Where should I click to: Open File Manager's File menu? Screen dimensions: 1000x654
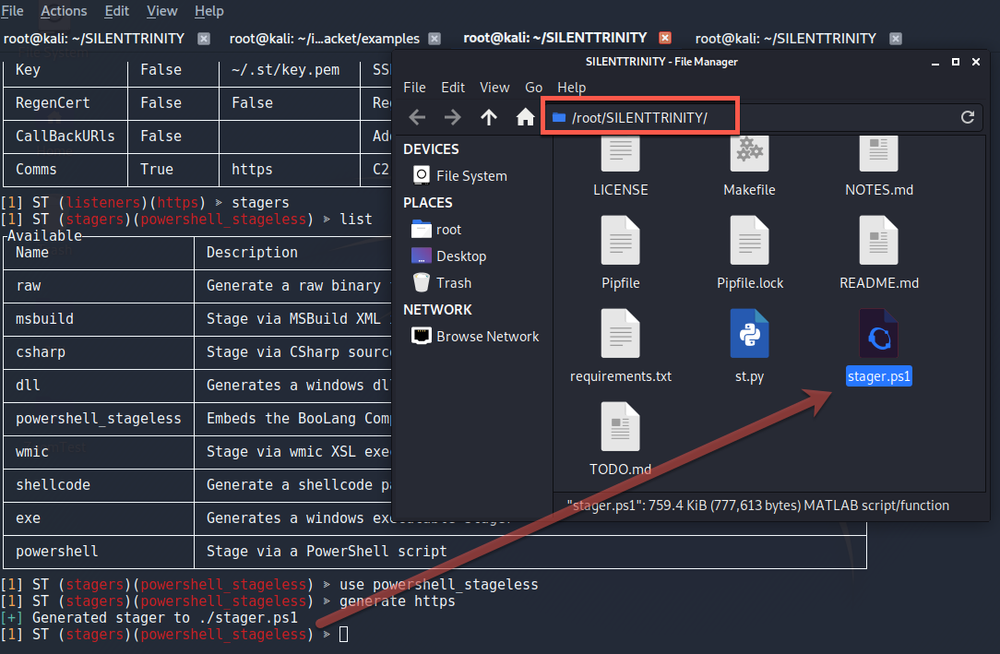[415, 87]
